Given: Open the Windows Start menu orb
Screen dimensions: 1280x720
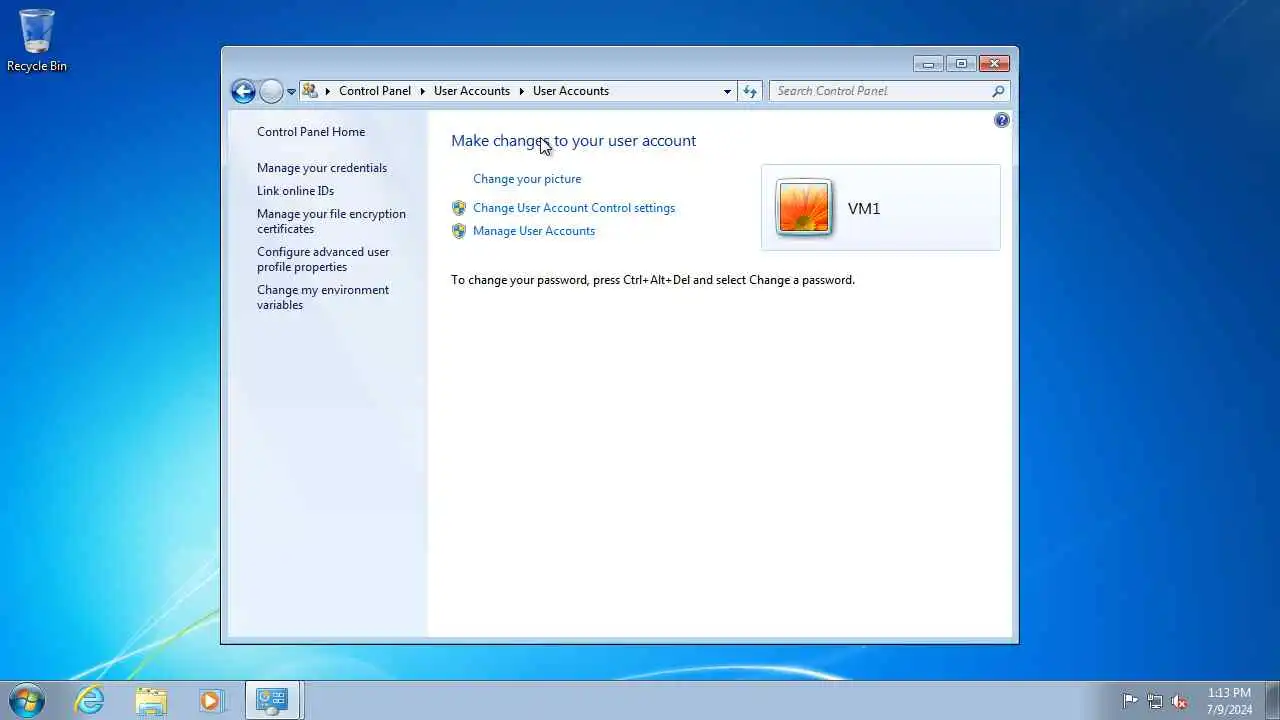Looking at the screenshot, I should click(25, 700).
